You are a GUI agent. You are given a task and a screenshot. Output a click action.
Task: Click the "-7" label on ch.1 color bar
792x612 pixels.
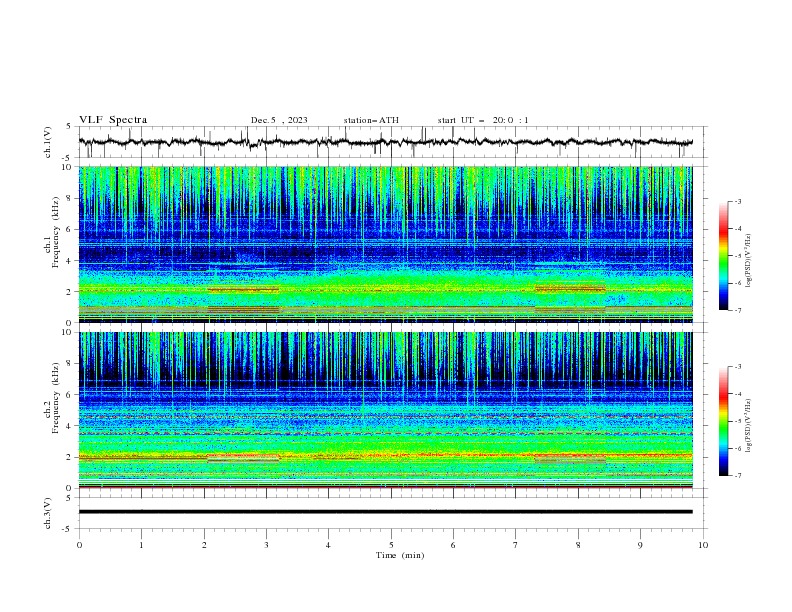[738, 310]
